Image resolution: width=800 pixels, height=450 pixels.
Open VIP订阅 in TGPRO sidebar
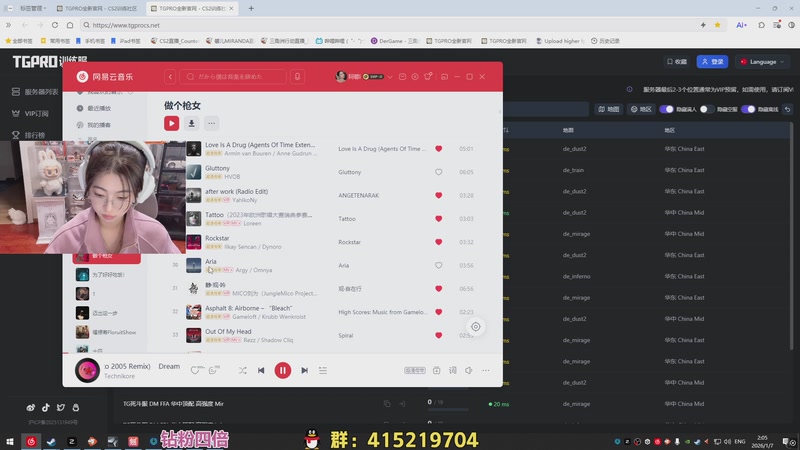pyautogui.click(x=31, y=113)
